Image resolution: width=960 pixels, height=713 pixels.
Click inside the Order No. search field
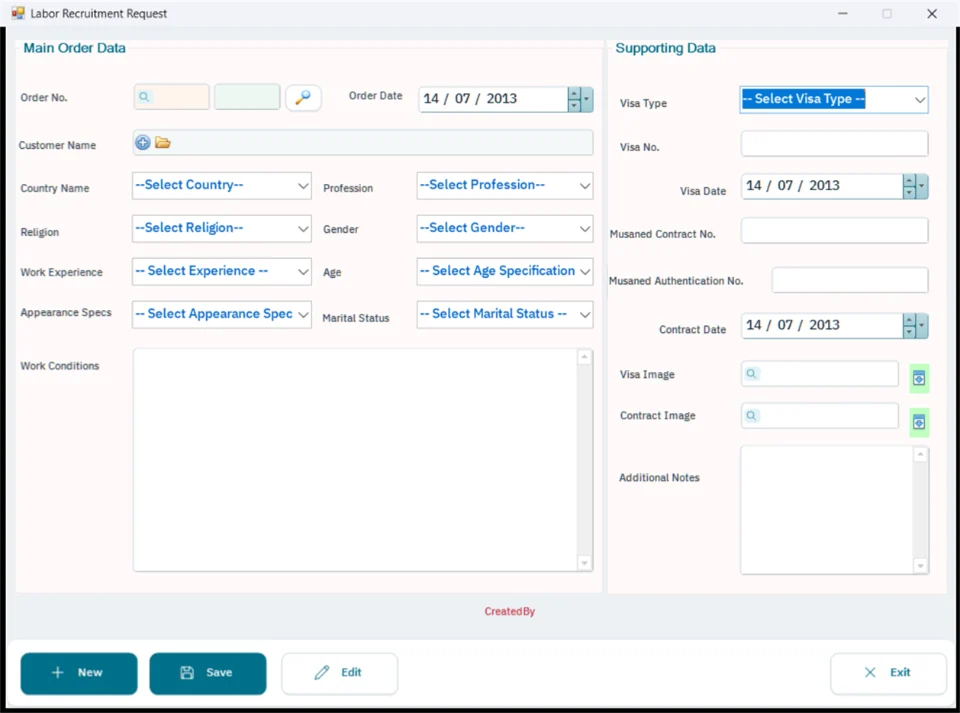pyautogui.click(x=172, y=97)
